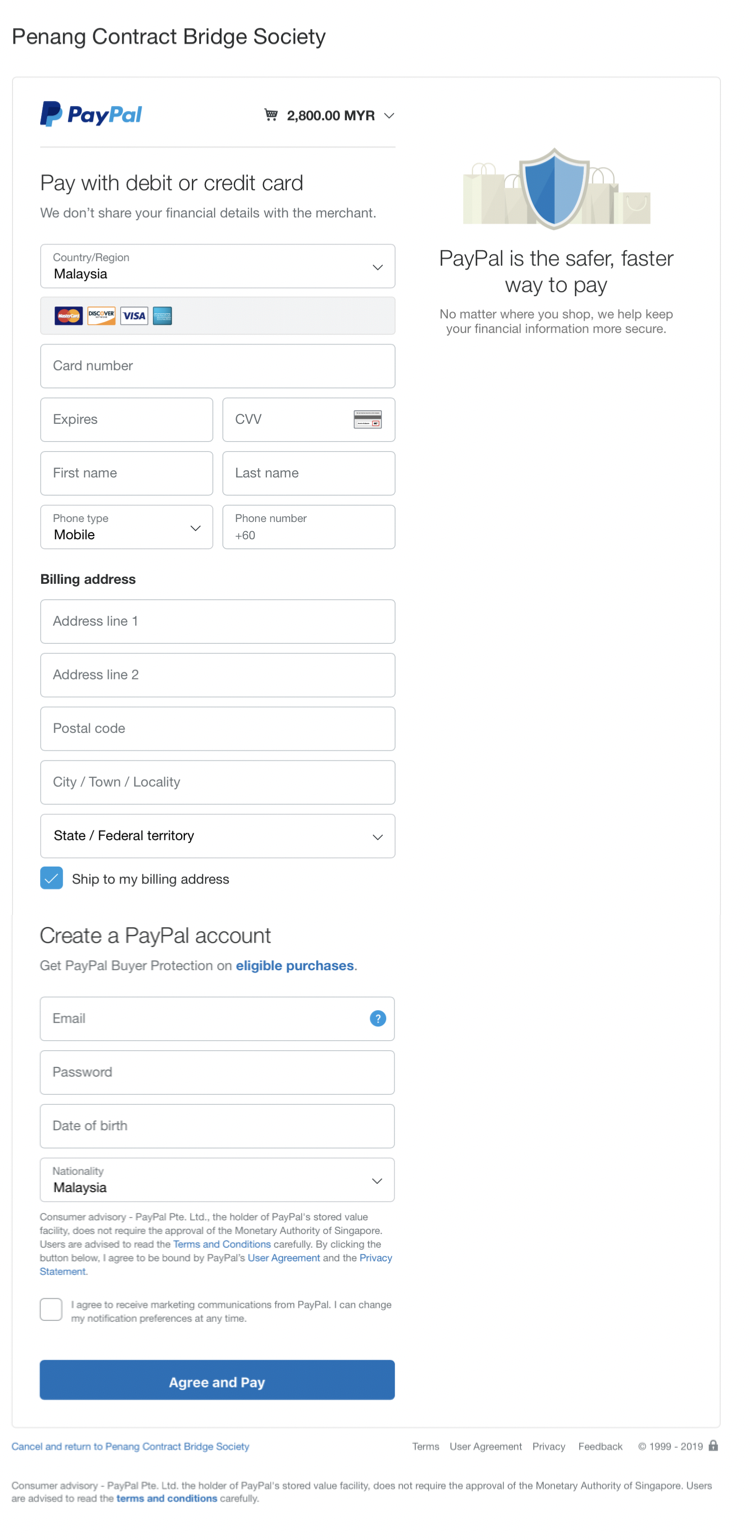Click the Email help question mark icon

(377, 1018)
